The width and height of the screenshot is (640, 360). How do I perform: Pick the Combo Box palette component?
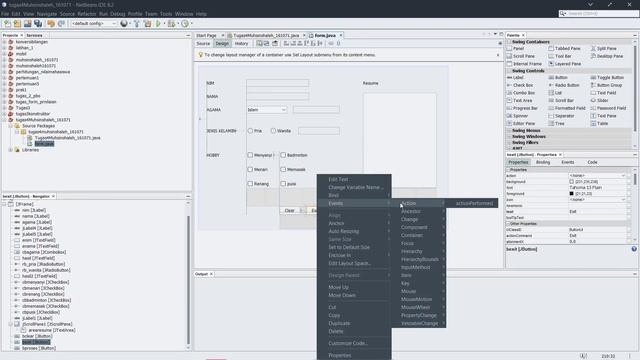[x=521, y=93]
